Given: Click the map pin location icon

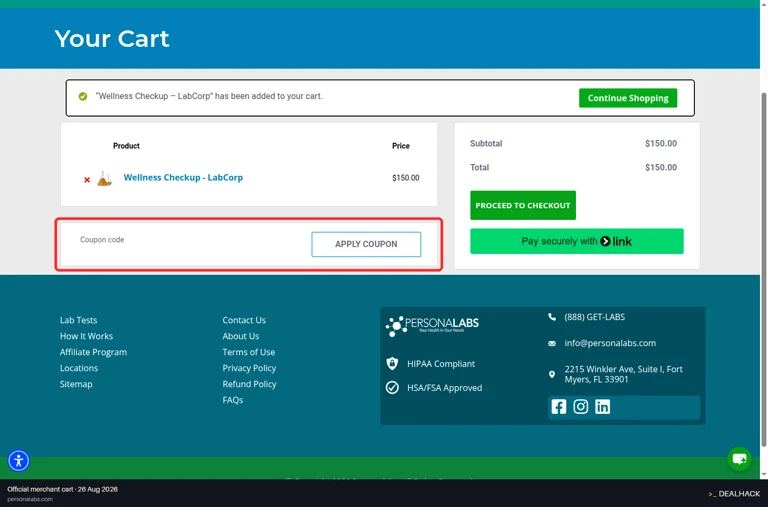Looking at the screenshot, I should [552, 374].
